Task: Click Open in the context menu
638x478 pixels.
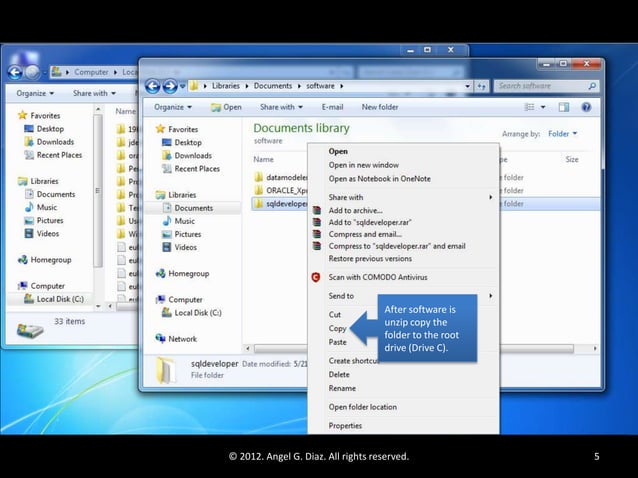Action: [x=338, y=151]
